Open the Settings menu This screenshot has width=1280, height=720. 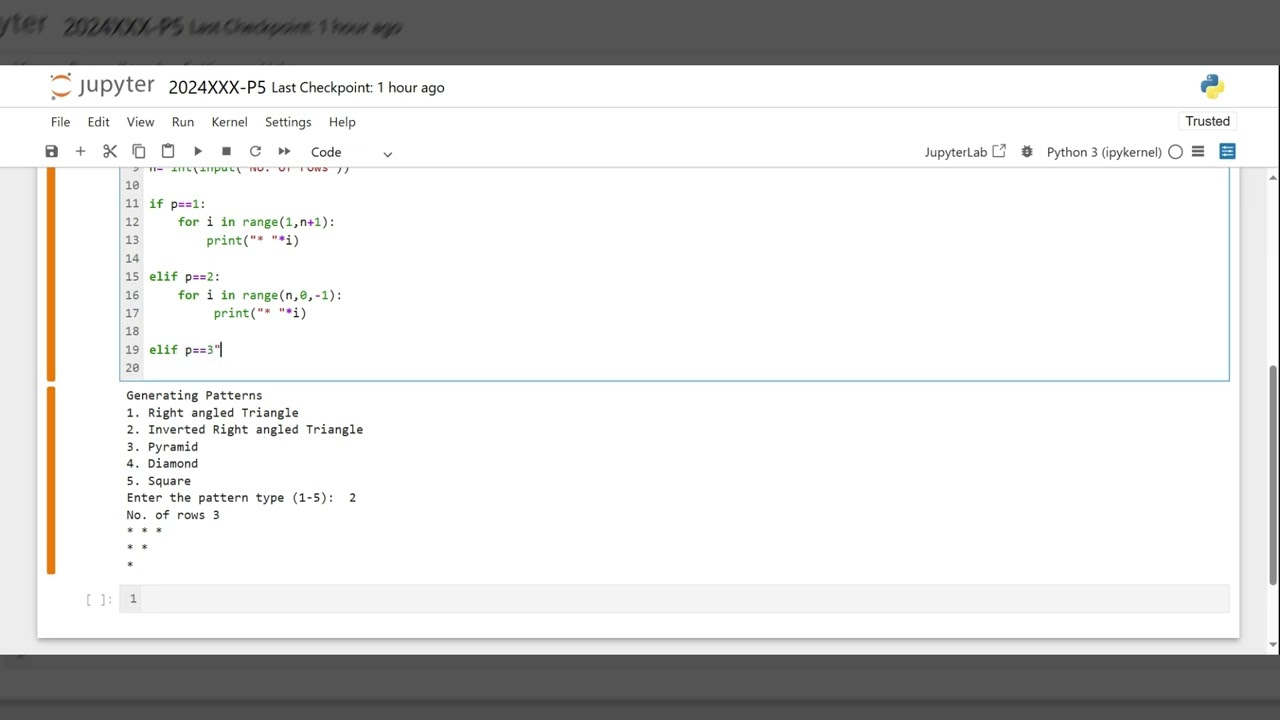(x=288, y=122)
